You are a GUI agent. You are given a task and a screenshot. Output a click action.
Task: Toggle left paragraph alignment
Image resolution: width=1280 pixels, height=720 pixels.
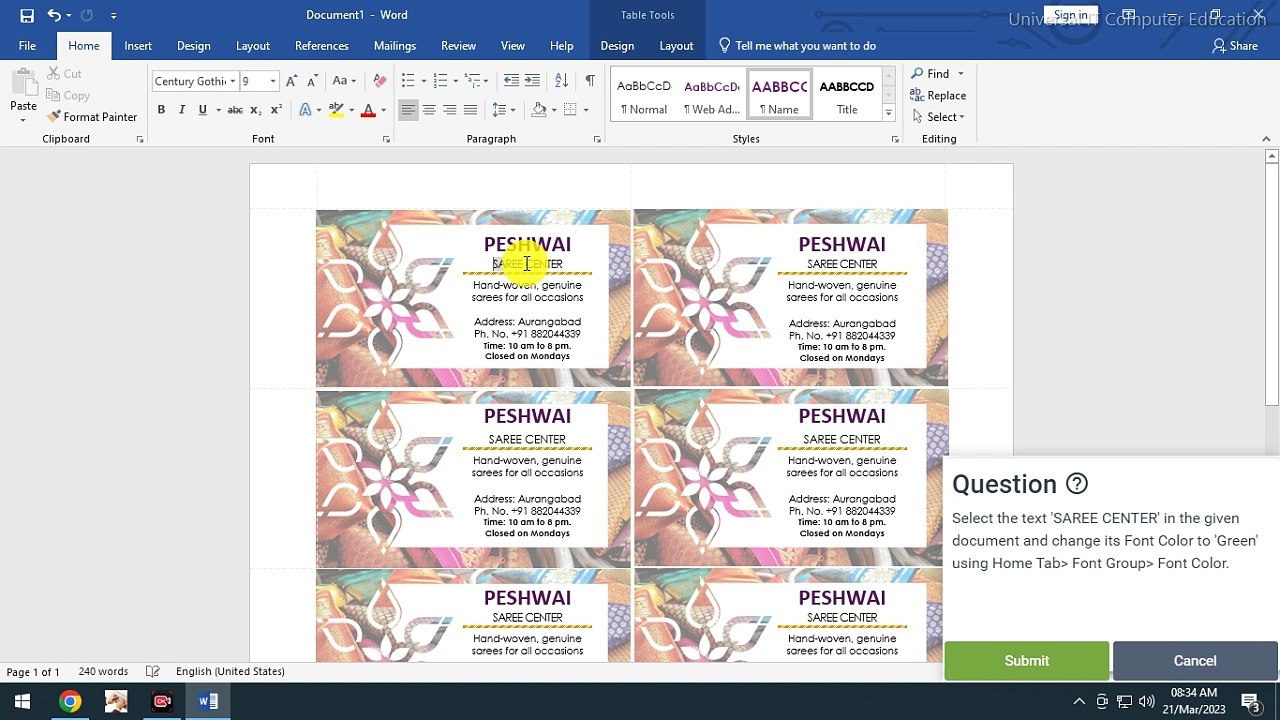click(408, 110)
